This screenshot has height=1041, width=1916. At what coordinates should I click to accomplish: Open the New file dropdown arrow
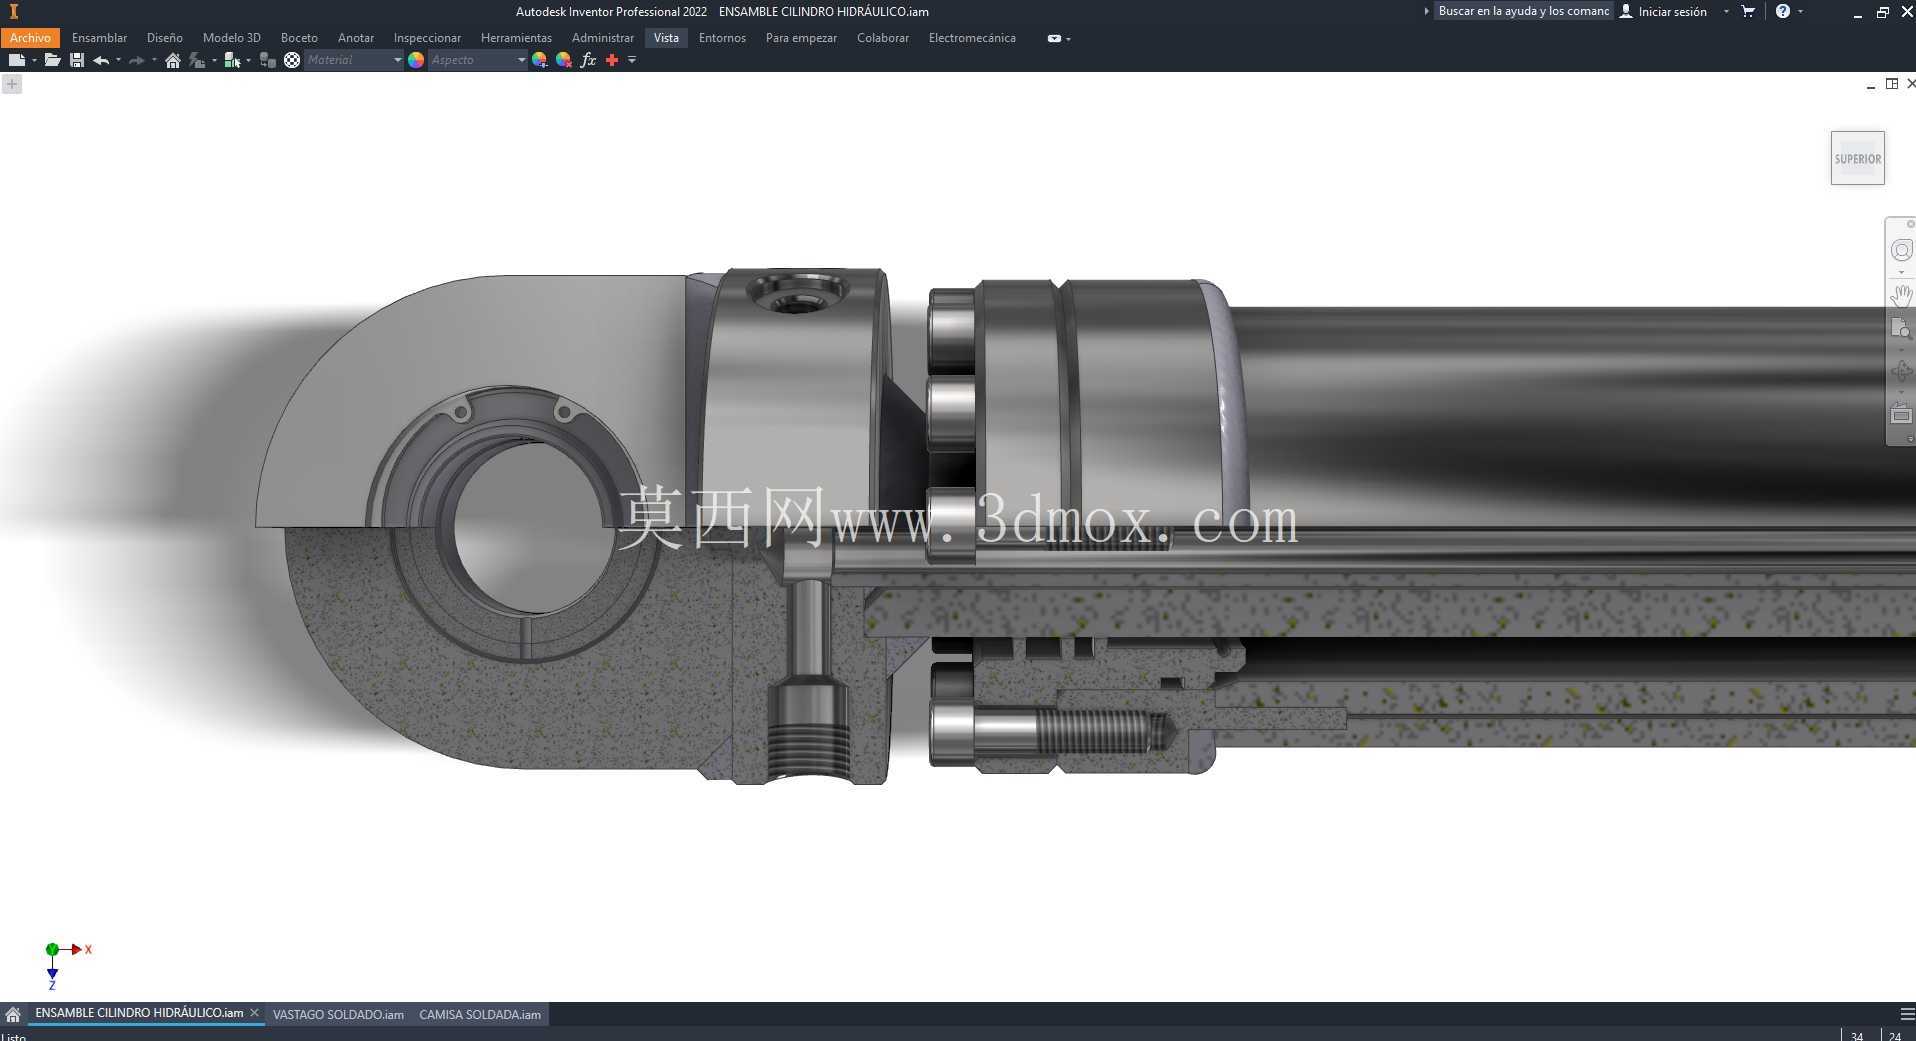34,60
